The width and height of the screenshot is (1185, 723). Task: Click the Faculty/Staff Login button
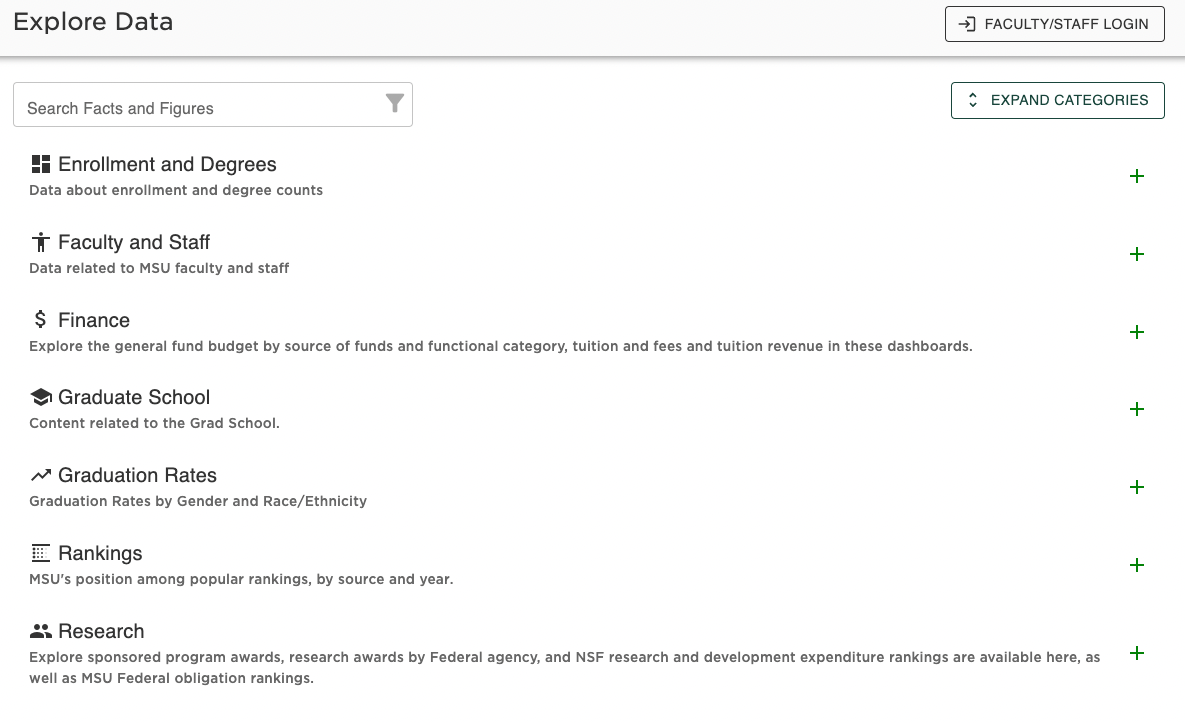(1054, 23)
